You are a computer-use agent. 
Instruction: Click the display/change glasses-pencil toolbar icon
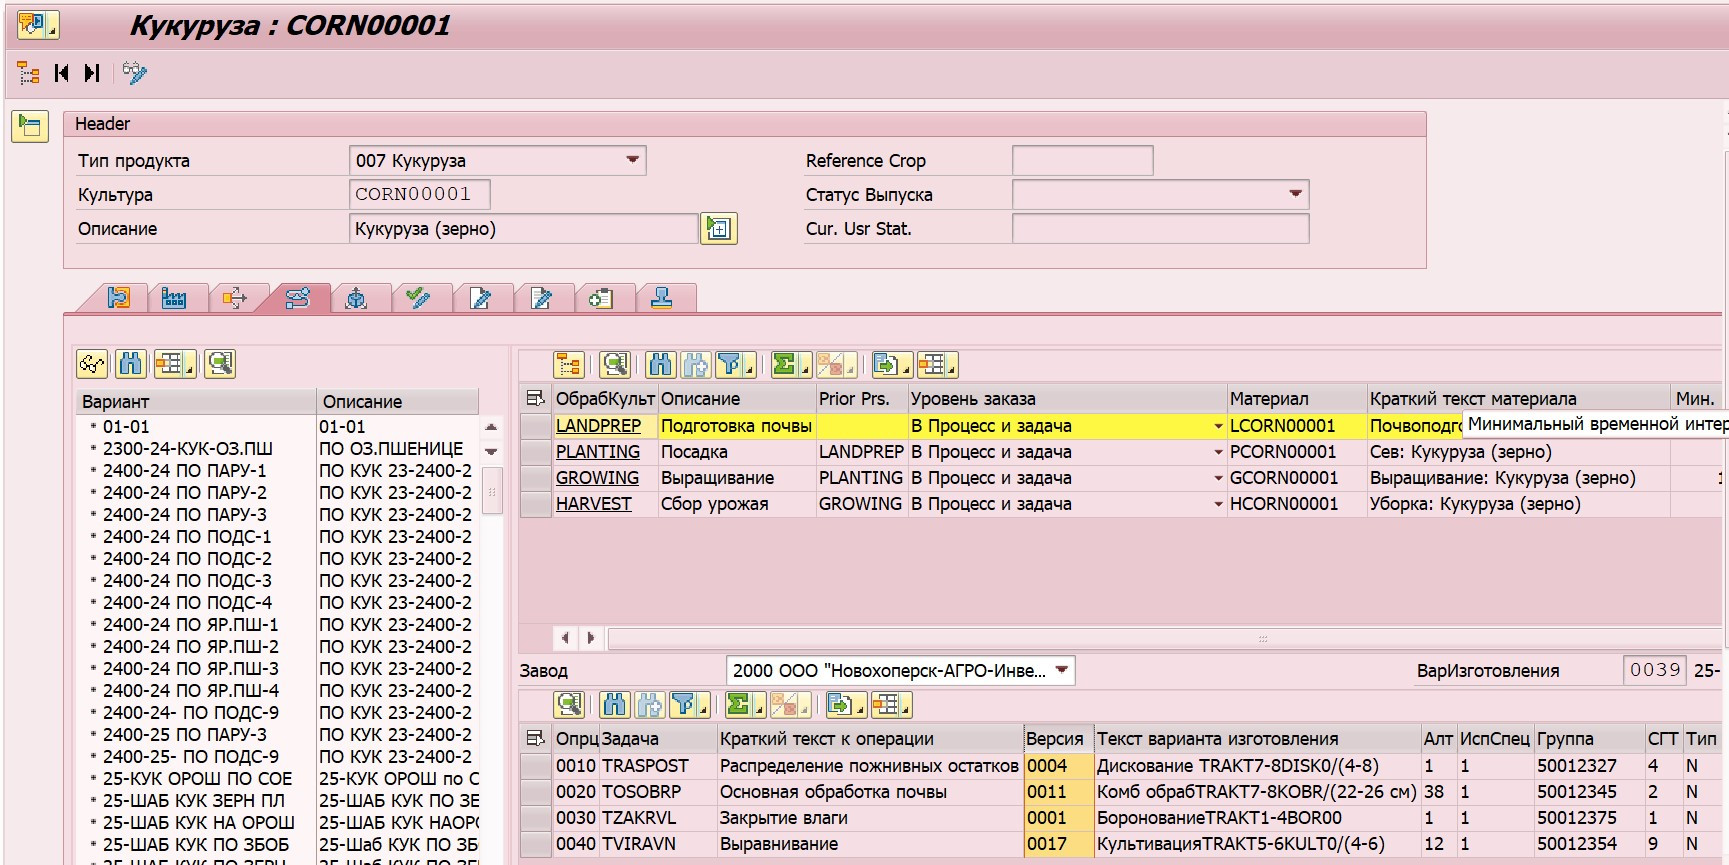134,73
